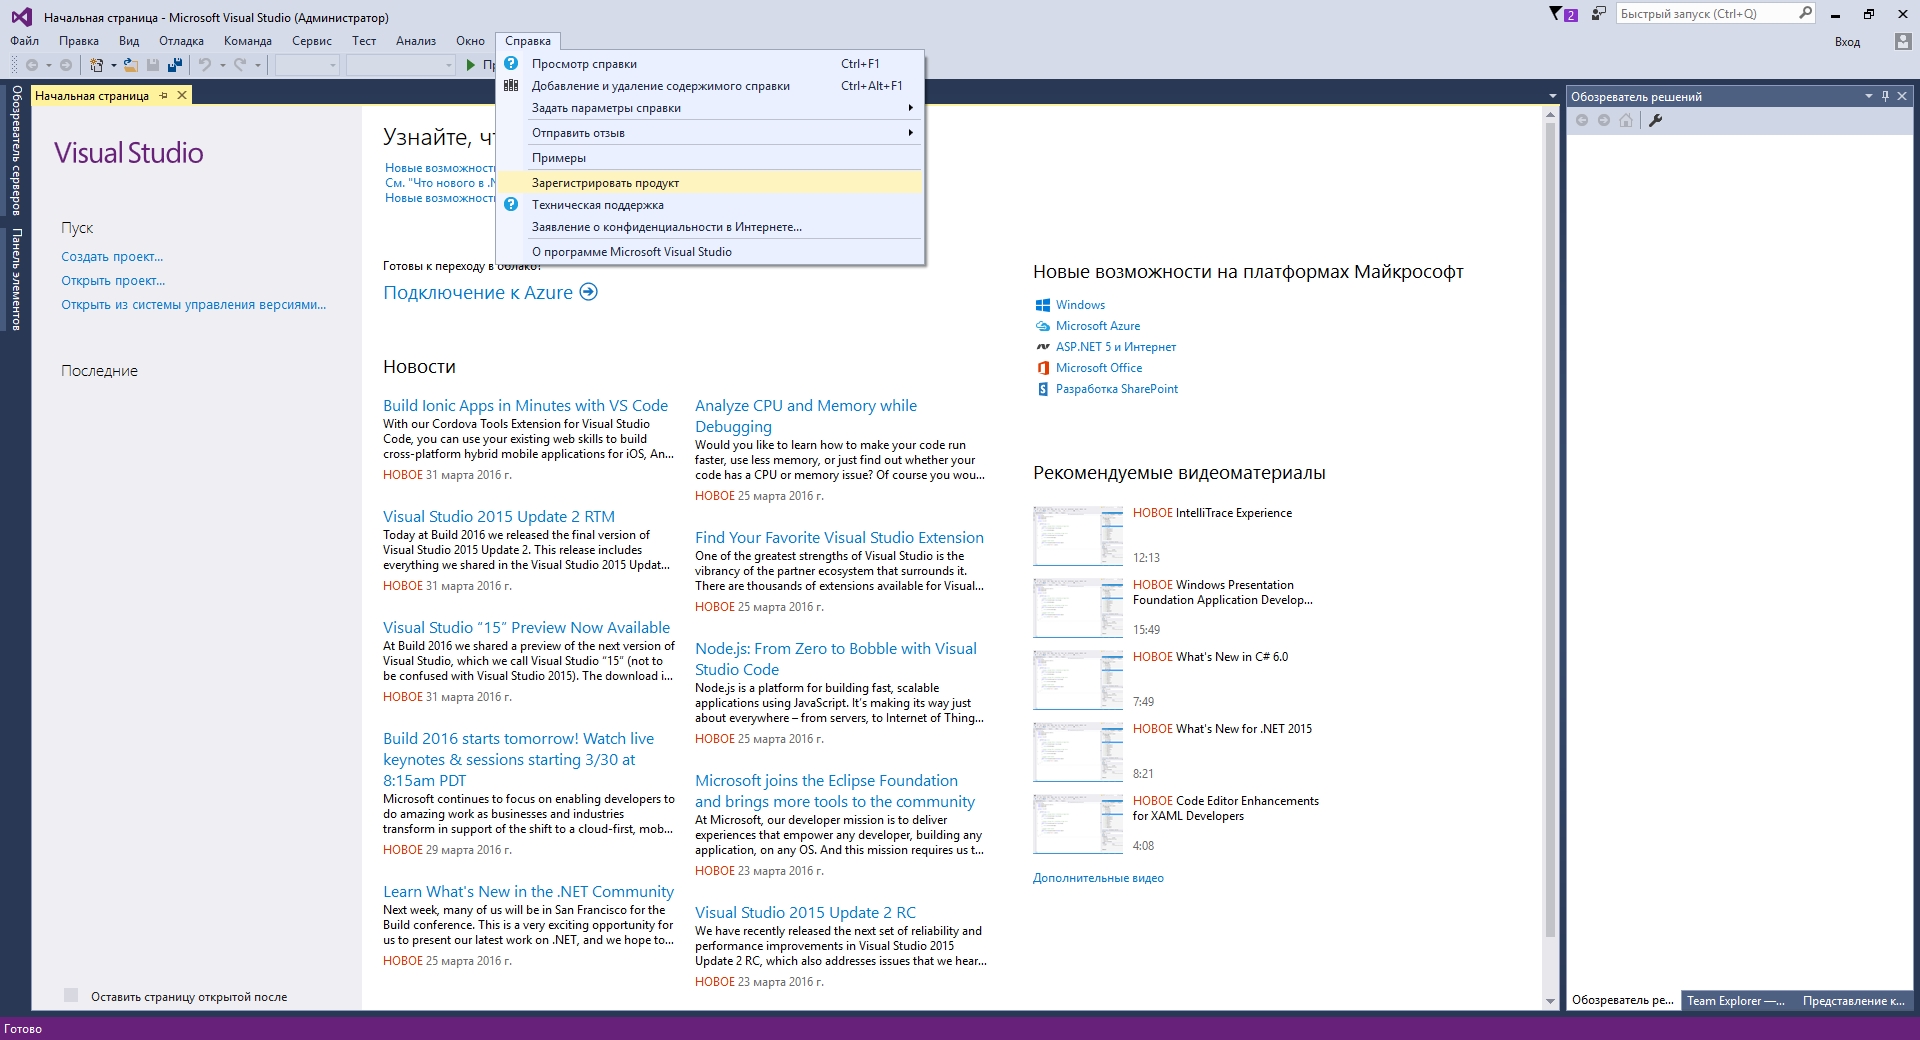
Task: Open collapsed Панель элементов side tab
Action: [x=16, y=279]
